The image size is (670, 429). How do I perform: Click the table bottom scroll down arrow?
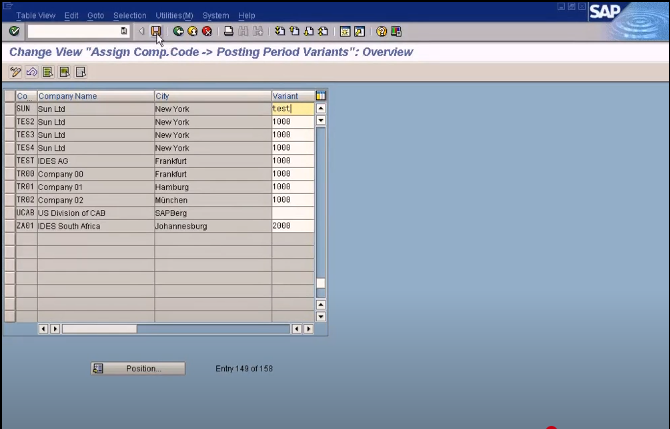(320, 317)
